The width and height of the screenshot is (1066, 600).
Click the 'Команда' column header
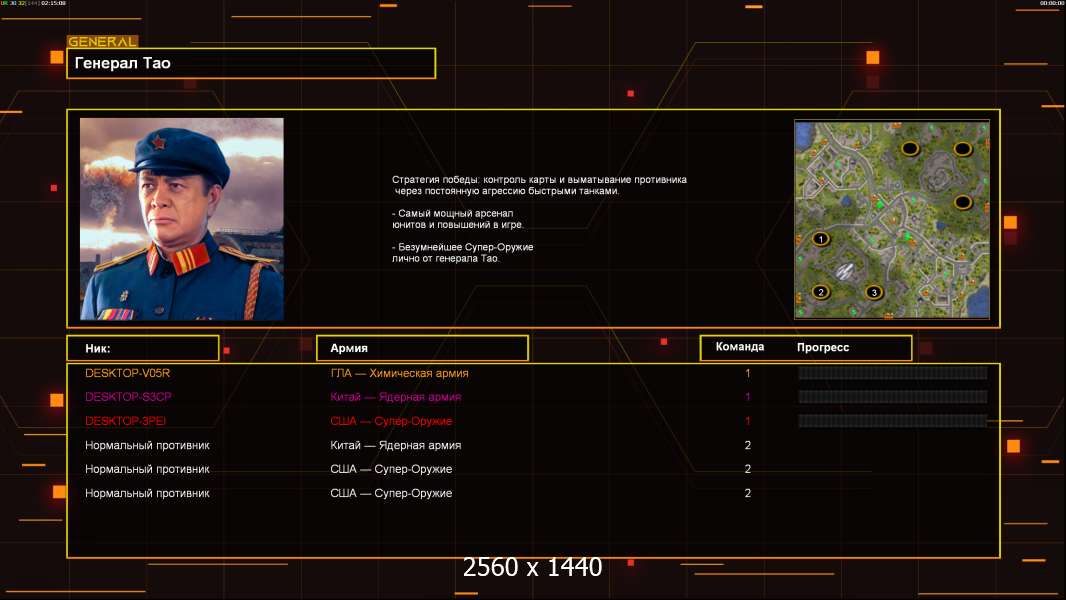(740, 347)
